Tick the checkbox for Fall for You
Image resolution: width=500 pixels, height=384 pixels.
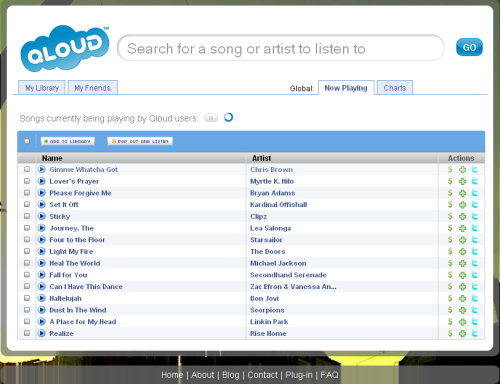pyautogui.click(x=27, y=275)
